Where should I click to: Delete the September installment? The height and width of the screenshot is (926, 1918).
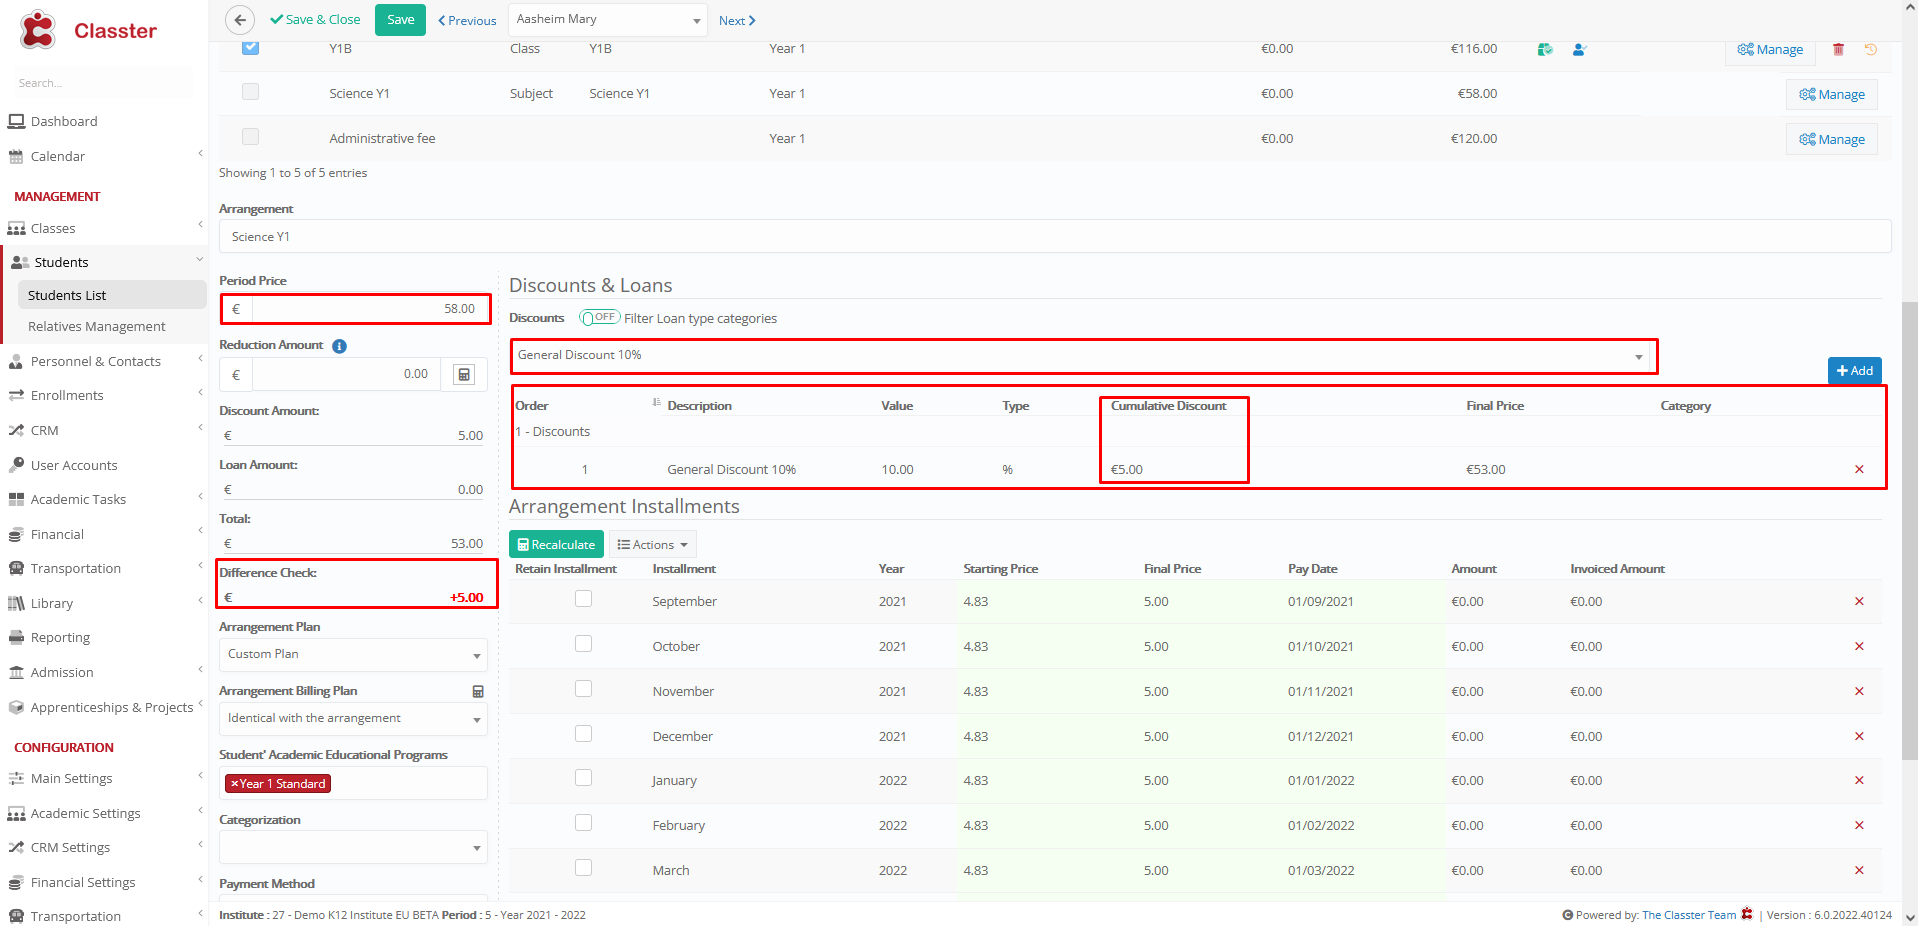[x=1859, y=601]
